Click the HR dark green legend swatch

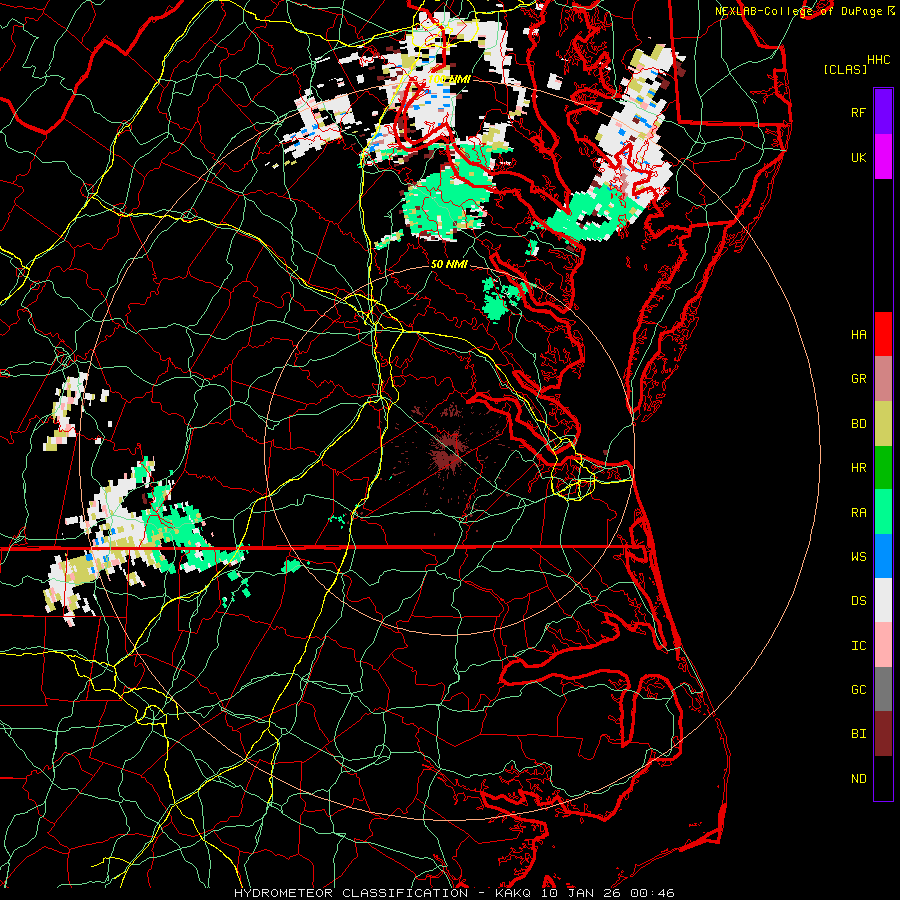pyautogui.click(x=883, y=468)
